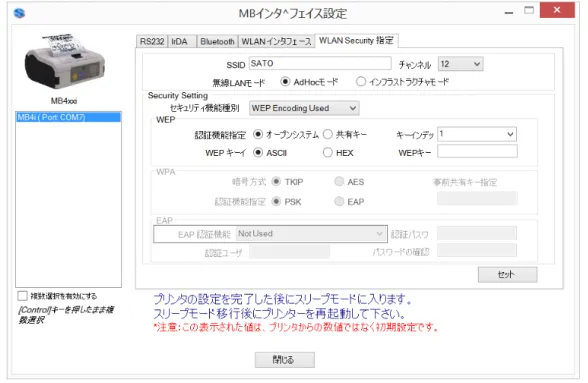Open the WLAN インタフェース tab

pos(276,41)
